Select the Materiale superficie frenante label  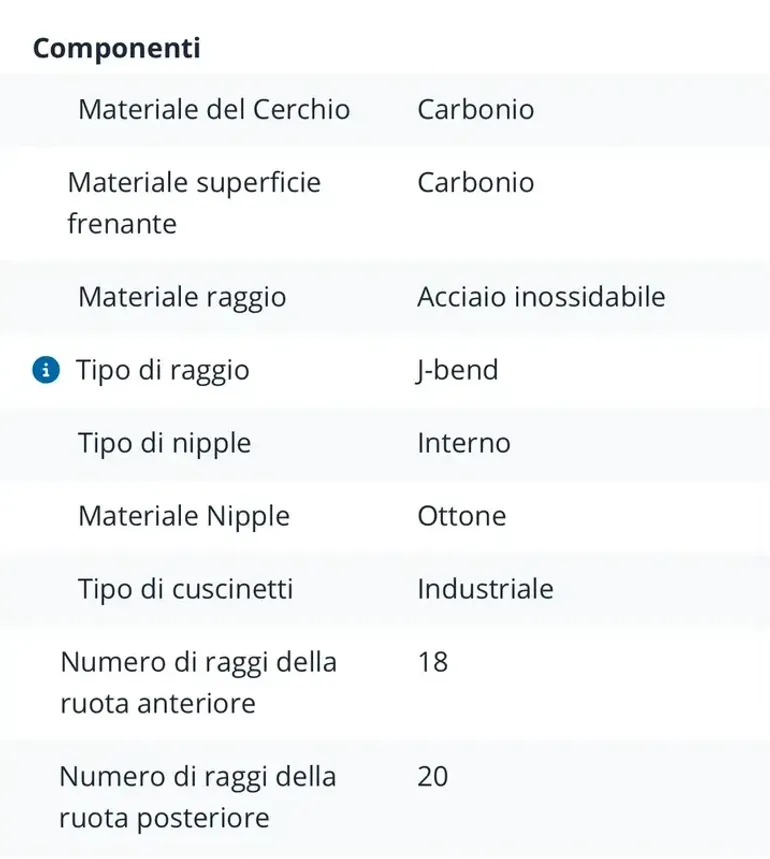pyautogui.click(x=194, y=203)
